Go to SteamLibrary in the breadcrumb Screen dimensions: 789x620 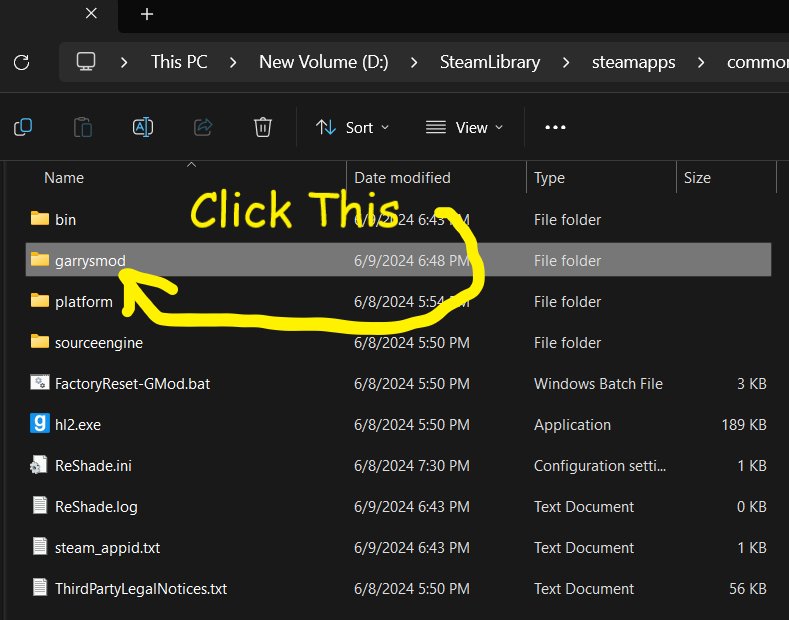pyautogui.click(x=490, y=62)
